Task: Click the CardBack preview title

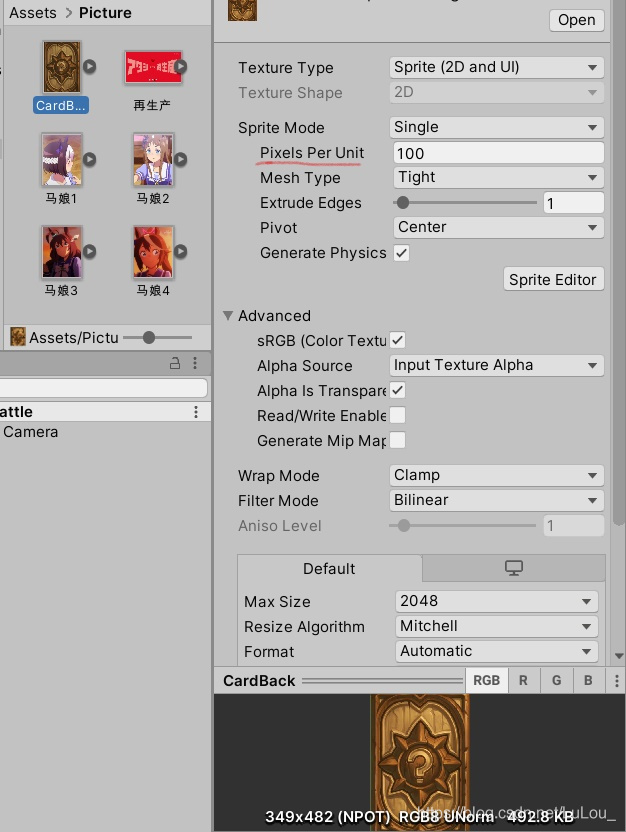Action: tap(259, 681)
